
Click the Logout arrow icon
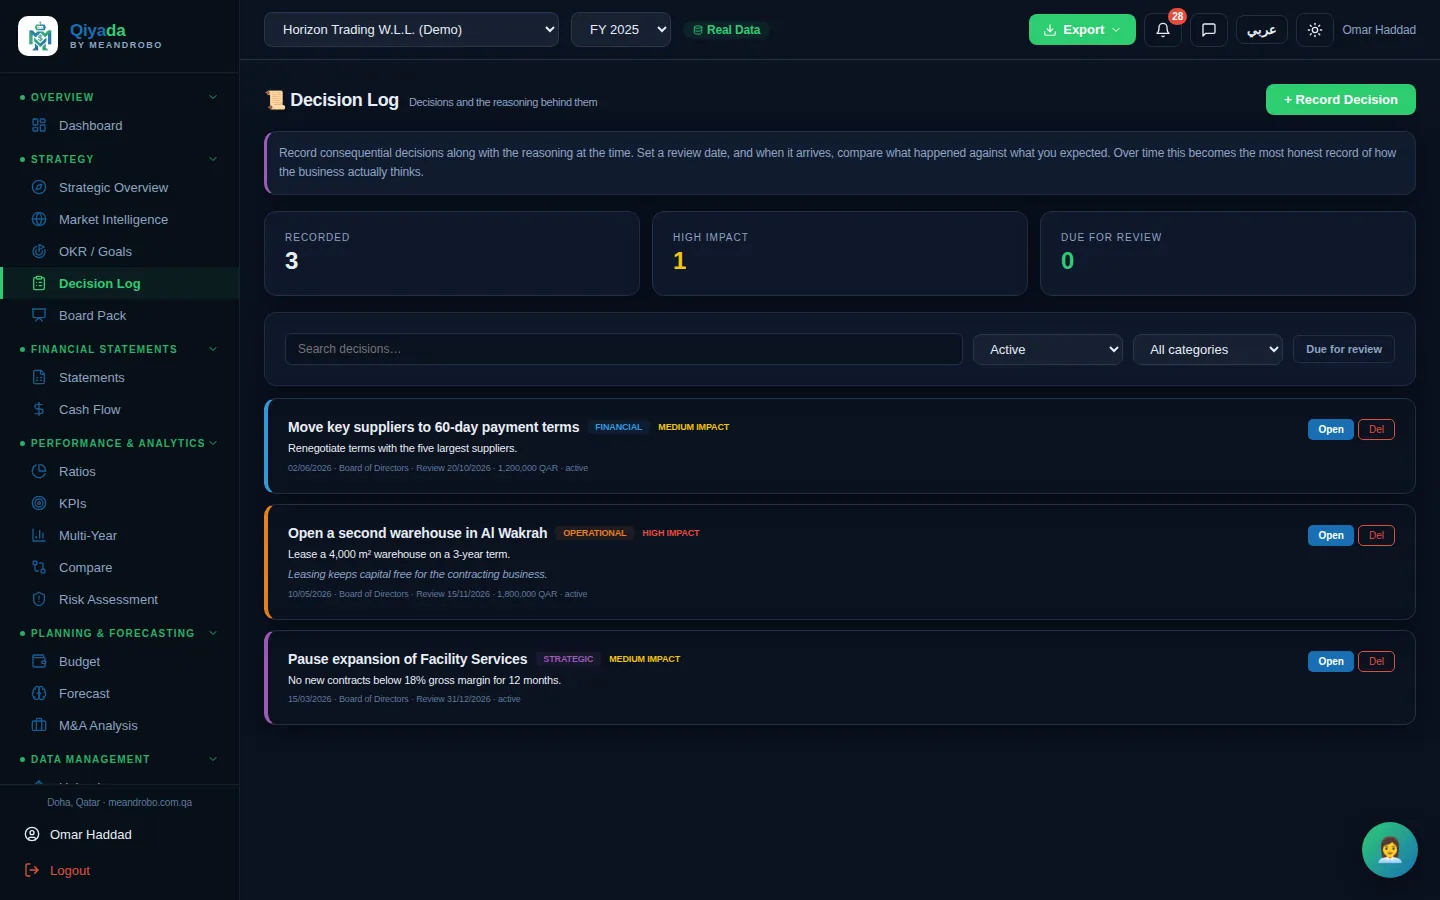32,870
